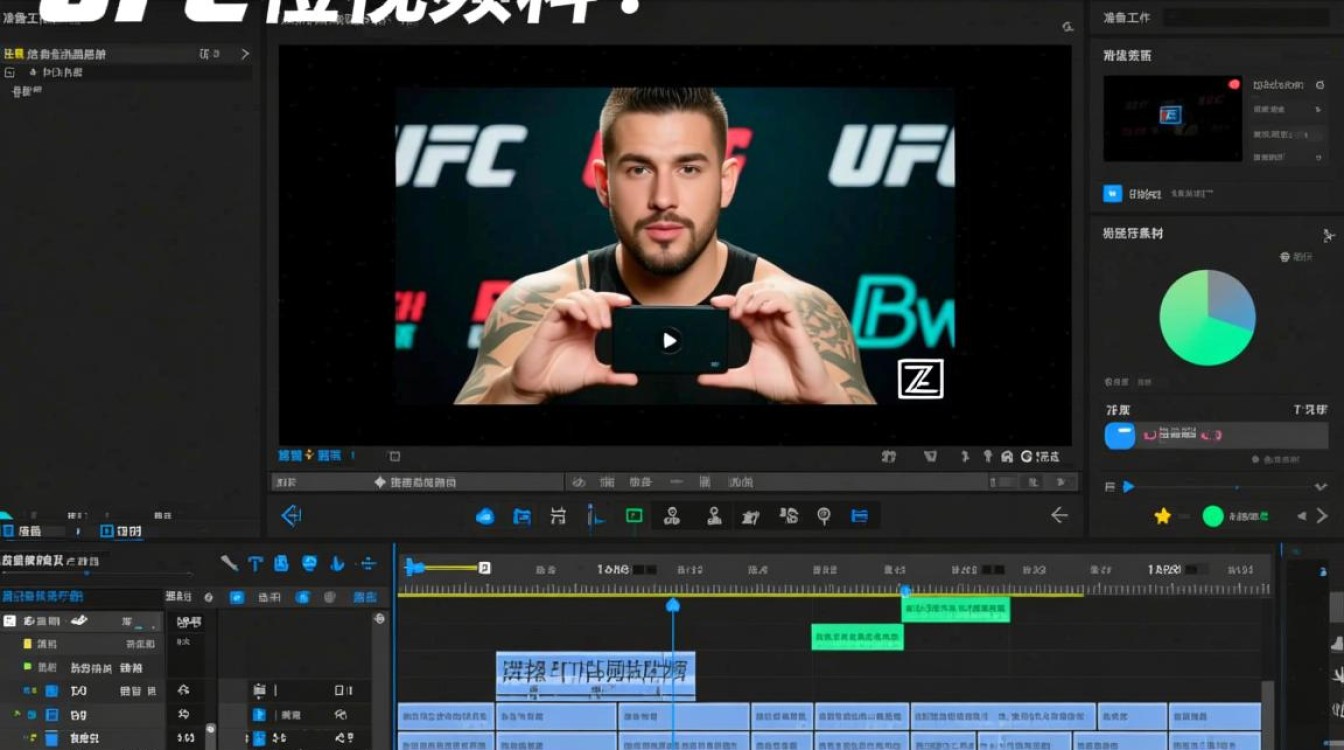Click the small blue square icon below the thumbnail
Viewport: 1344px width, 750px height.
tap(1112, 194)
